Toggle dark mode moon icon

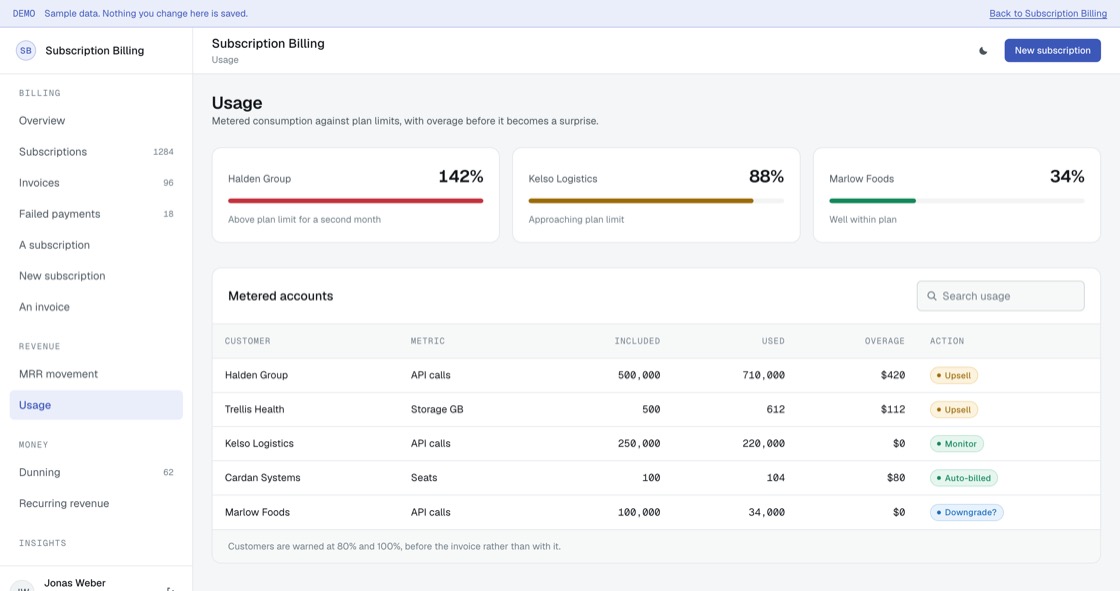point(983,51)
